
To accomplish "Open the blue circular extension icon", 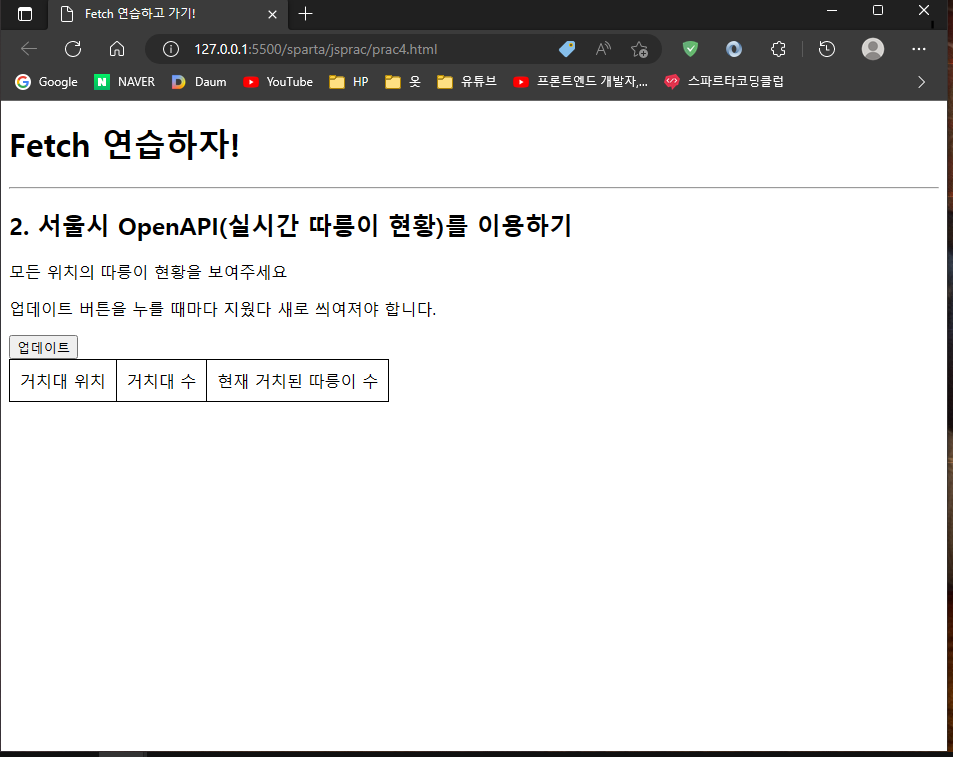I will point(734,49).
